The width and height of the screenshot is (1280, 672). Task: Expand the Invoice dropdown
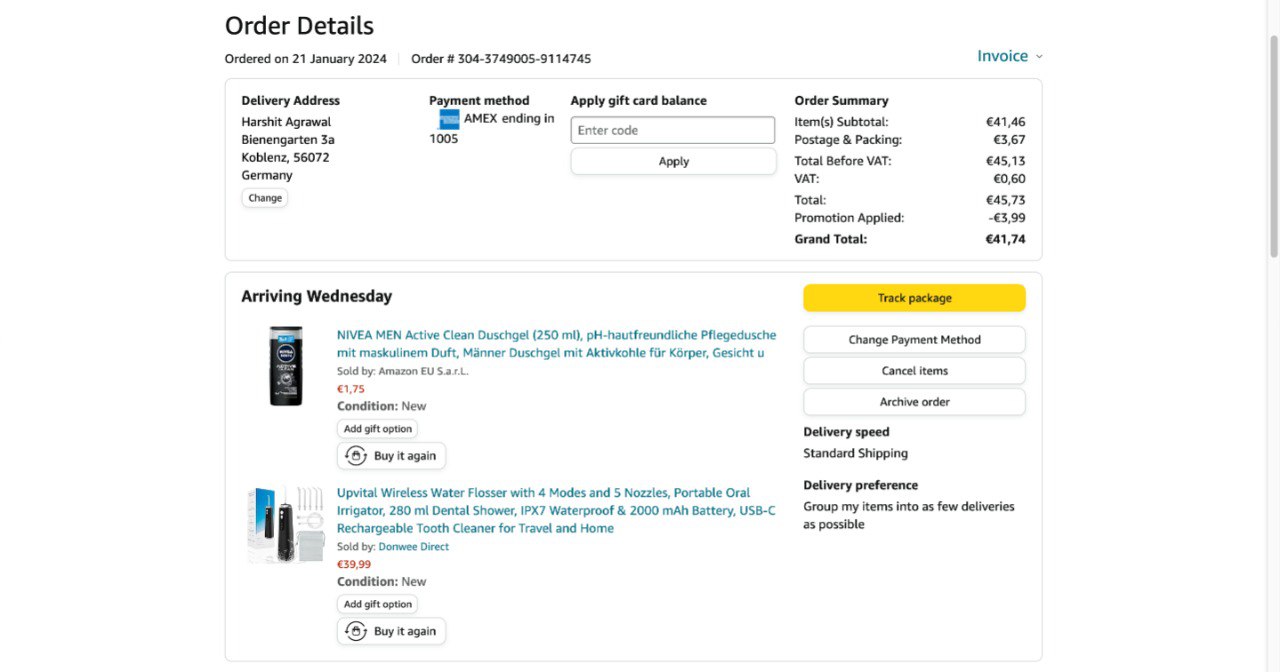tap(1003, 56)
